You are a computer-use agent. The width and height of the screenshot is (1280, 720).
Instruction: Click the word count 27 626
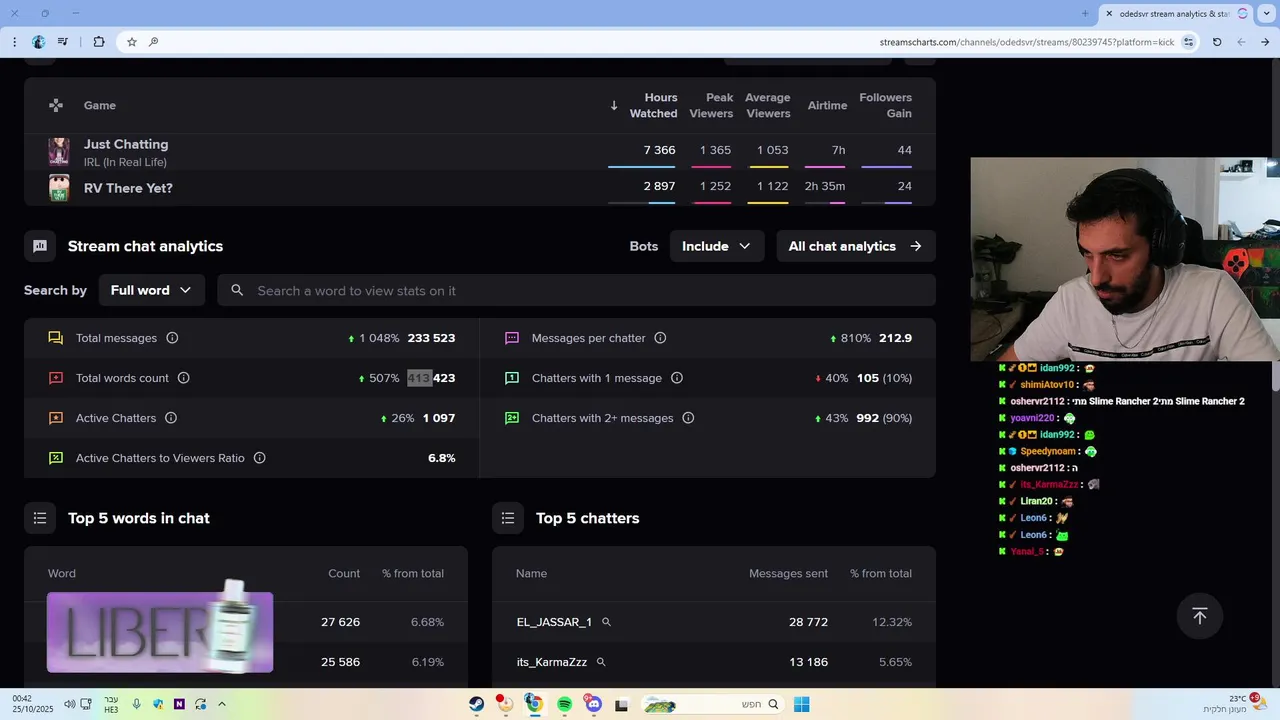point(340,622)
